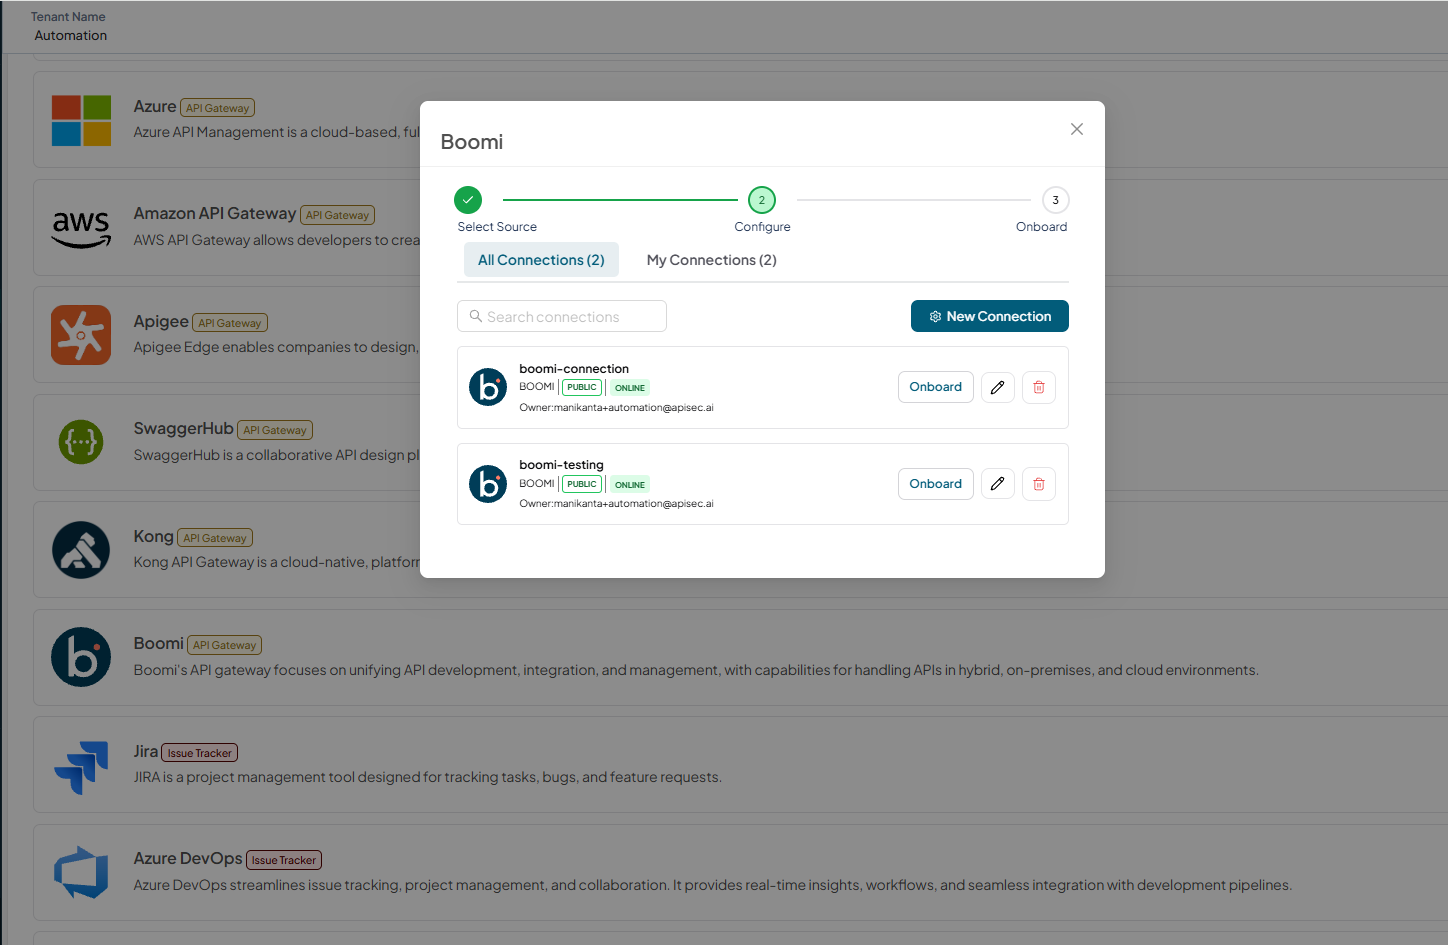Click the Issue Tracker tag beside Jira
The image size is (1448, 945).
coord(200,753)
